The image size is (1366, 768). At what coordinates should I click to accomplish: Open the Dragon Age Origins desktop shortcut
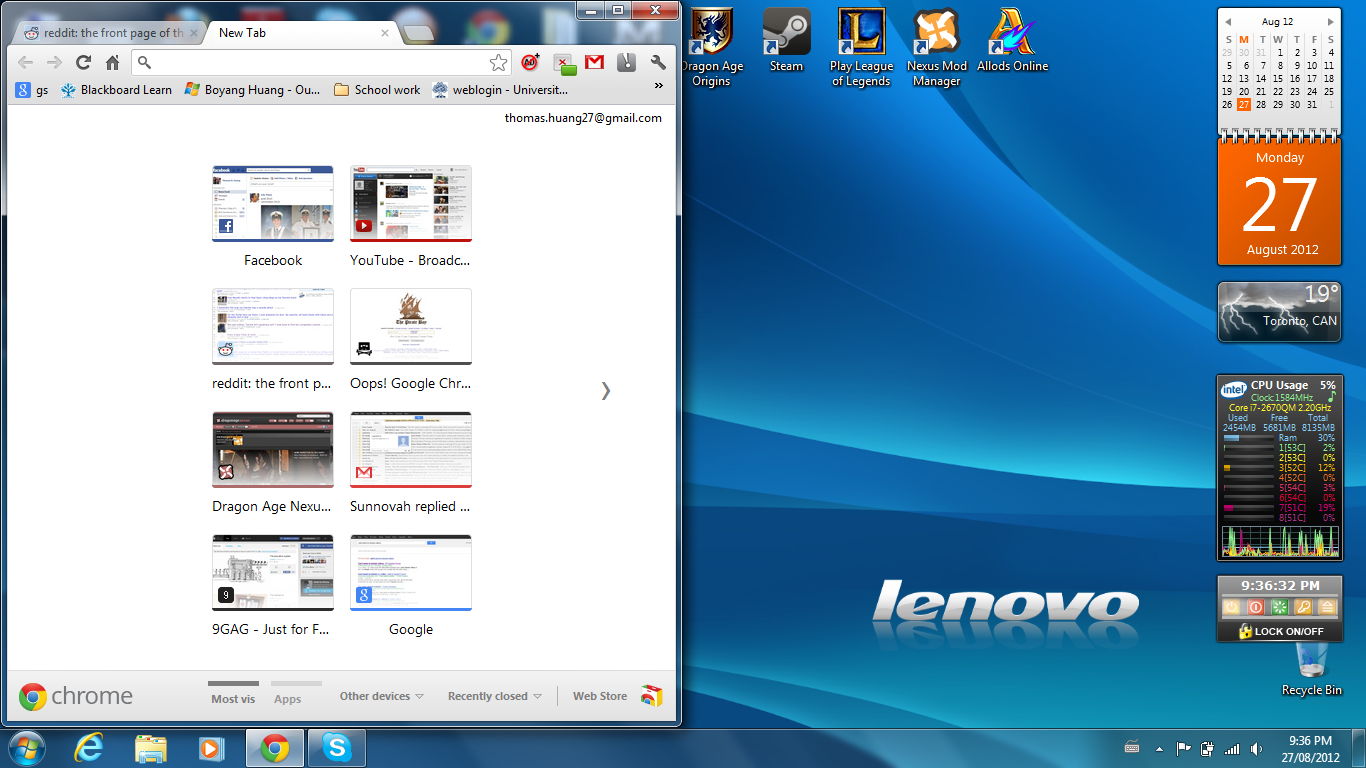point(711,48)
